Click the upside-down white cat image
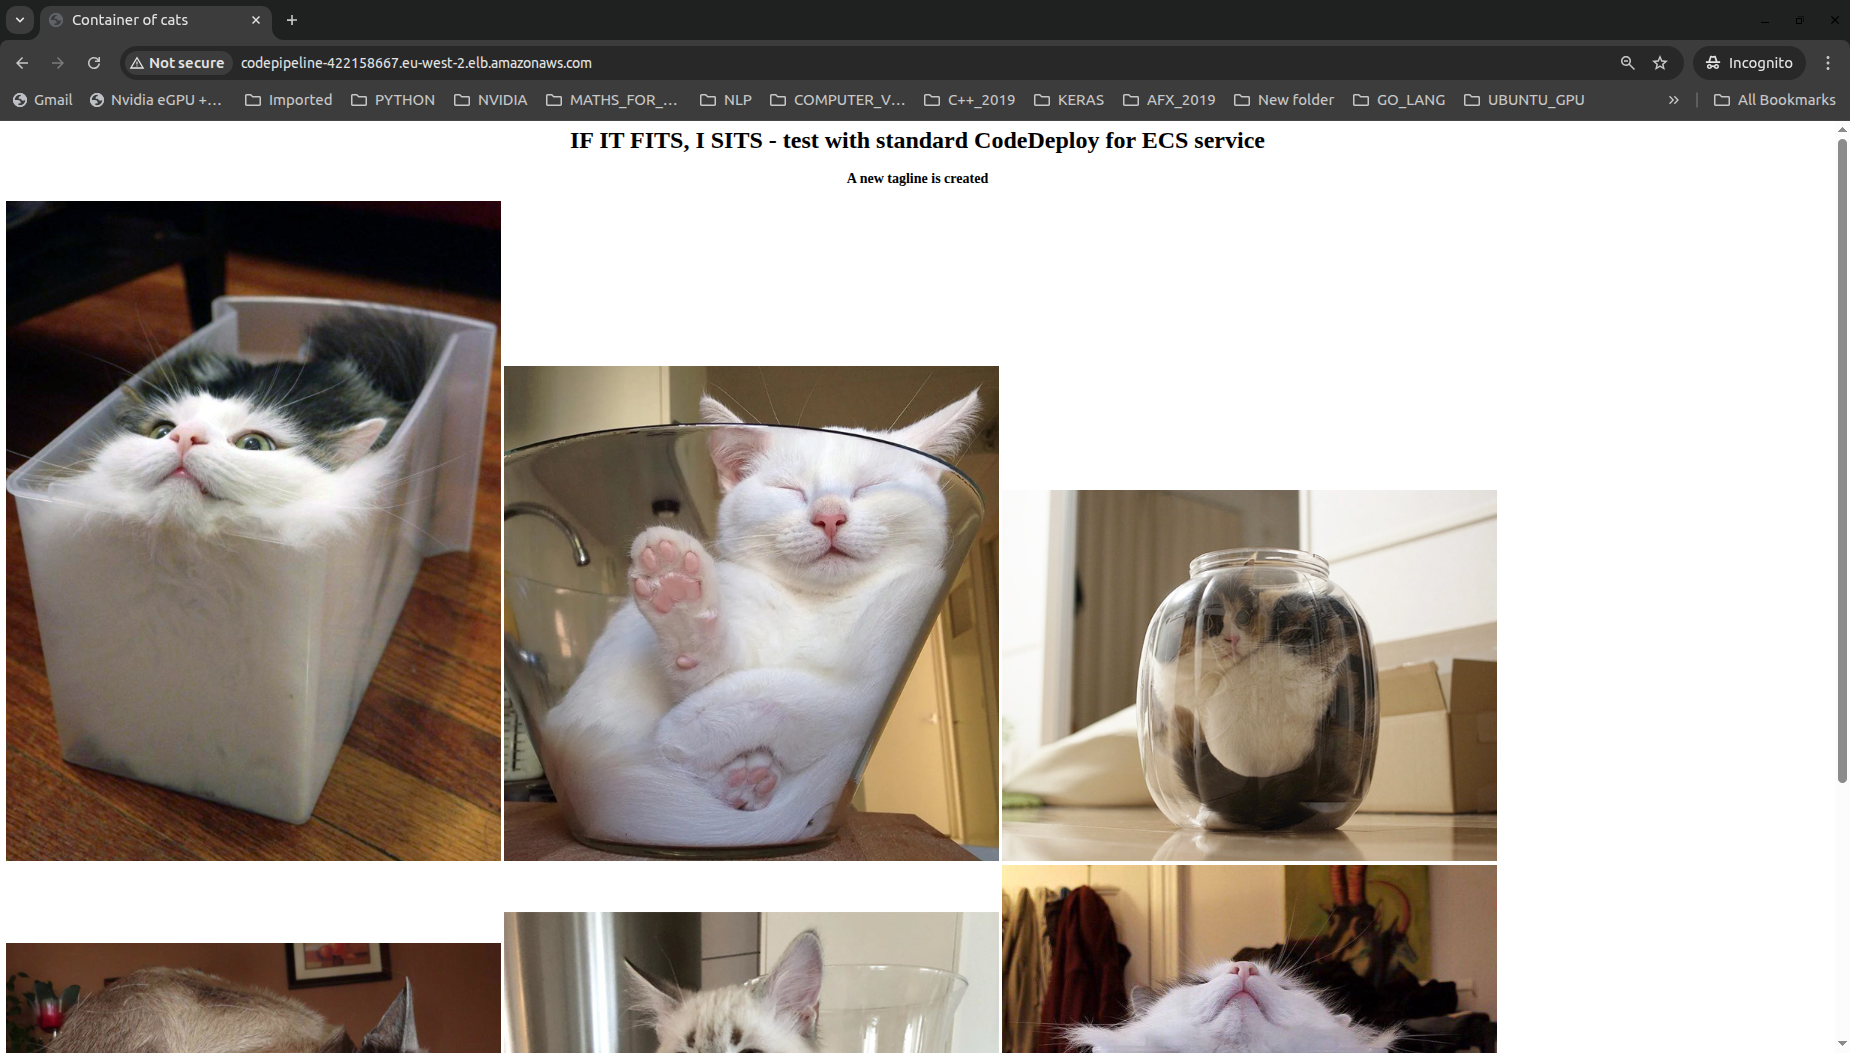Viewport: 1850px width, 1053px height. [x=1249, y=959]
